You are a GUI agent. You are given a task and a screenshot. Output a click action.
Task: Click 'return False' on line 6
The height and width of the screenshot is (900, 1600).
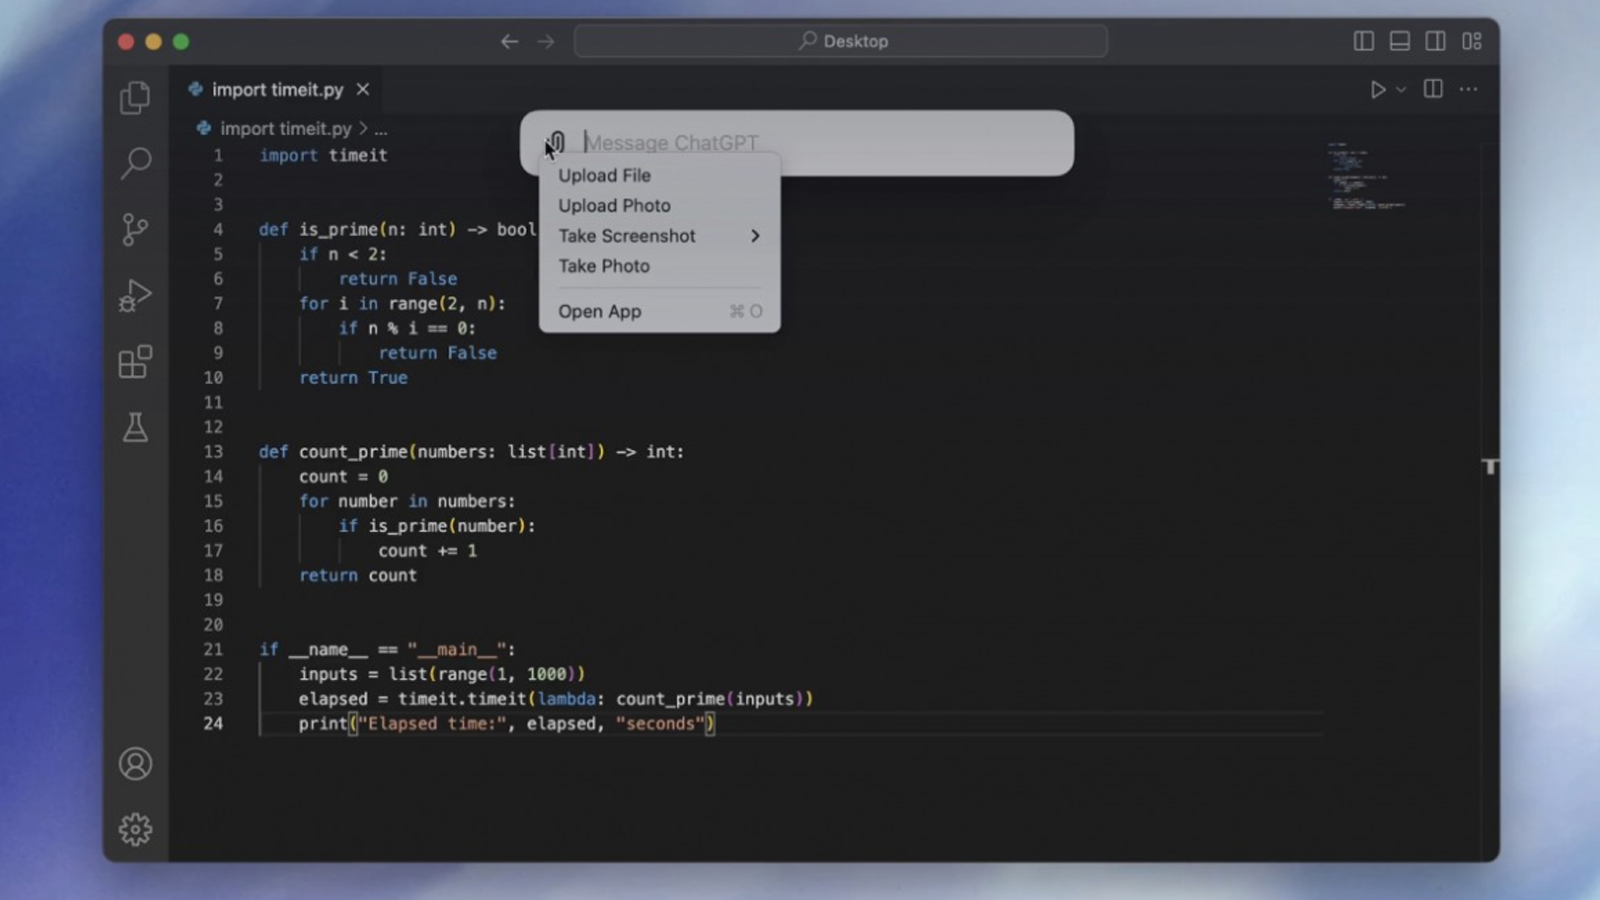point(397,279)
